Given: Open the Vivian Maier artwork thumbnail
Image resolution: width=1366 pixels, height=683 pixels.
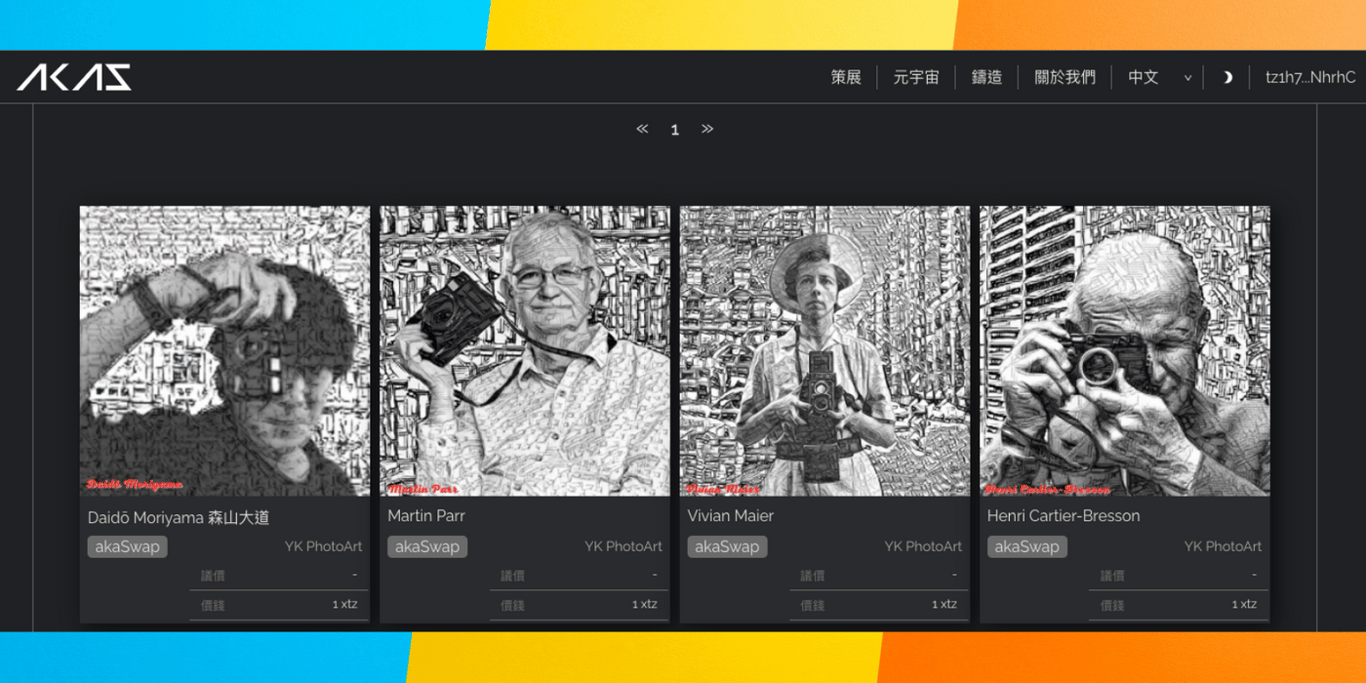Looking at the screenshot, I should (825, 351).
